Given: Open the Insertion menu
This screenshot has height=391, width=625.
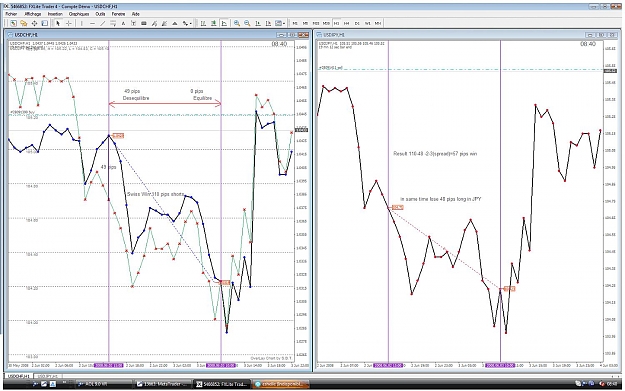Looking at the screenshot, I should pyautogui.click(x=55, y=14).
